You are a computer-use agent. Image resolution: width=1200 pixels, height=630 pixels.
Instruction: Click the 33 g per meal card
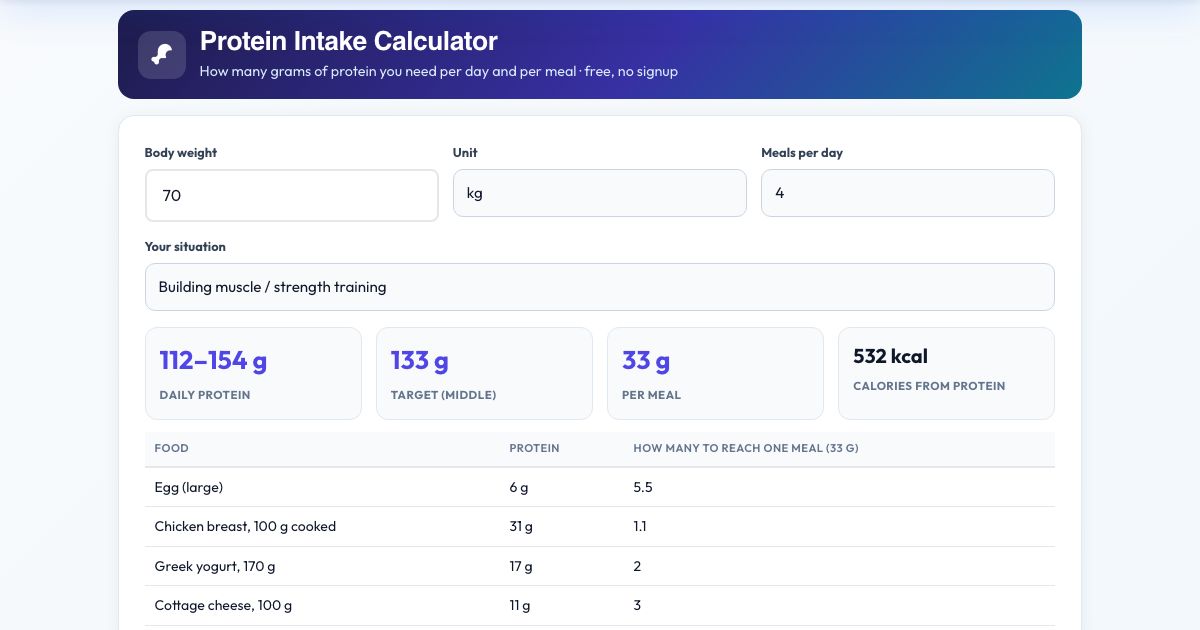click(x=715, y=373)
